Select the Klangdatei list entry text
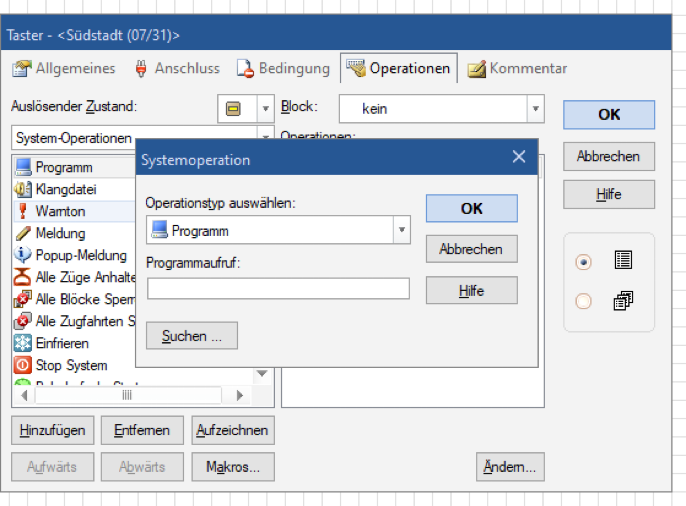Image resolution: width=686 pixels, height=506 pixels. click(x=66, y=189)
